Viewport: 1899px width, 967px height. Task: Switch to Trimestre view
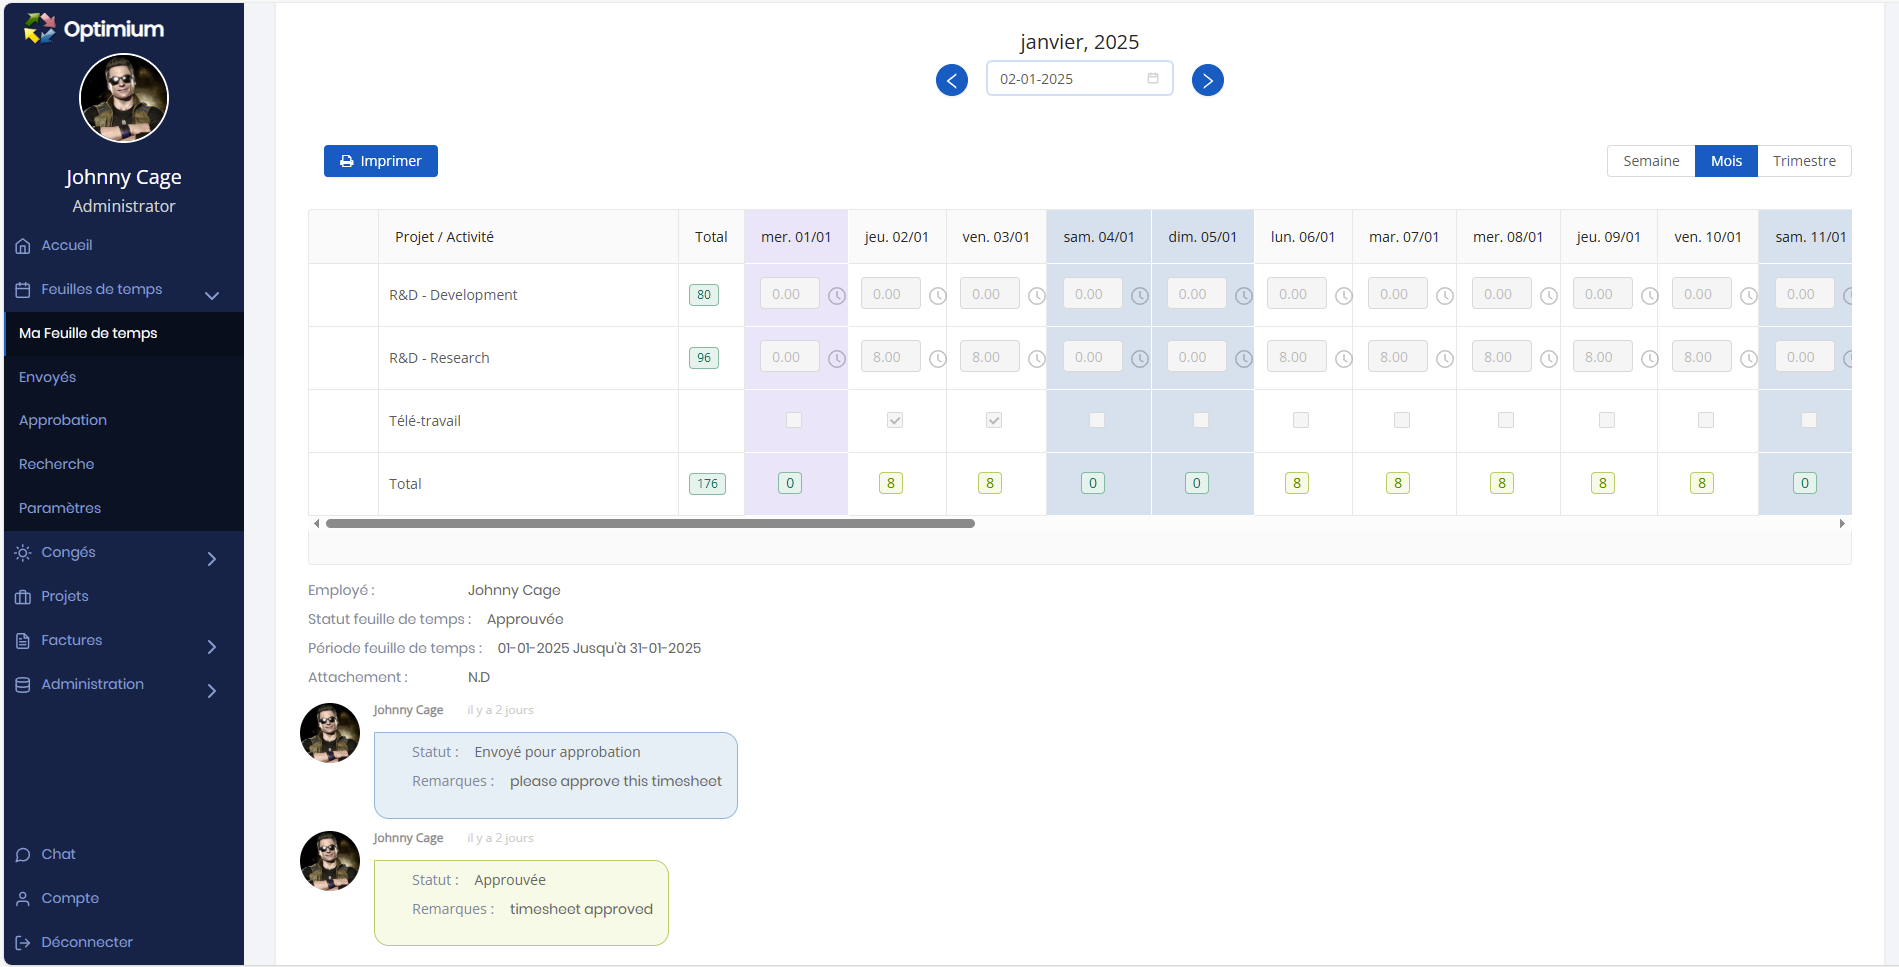point(1803,161)
